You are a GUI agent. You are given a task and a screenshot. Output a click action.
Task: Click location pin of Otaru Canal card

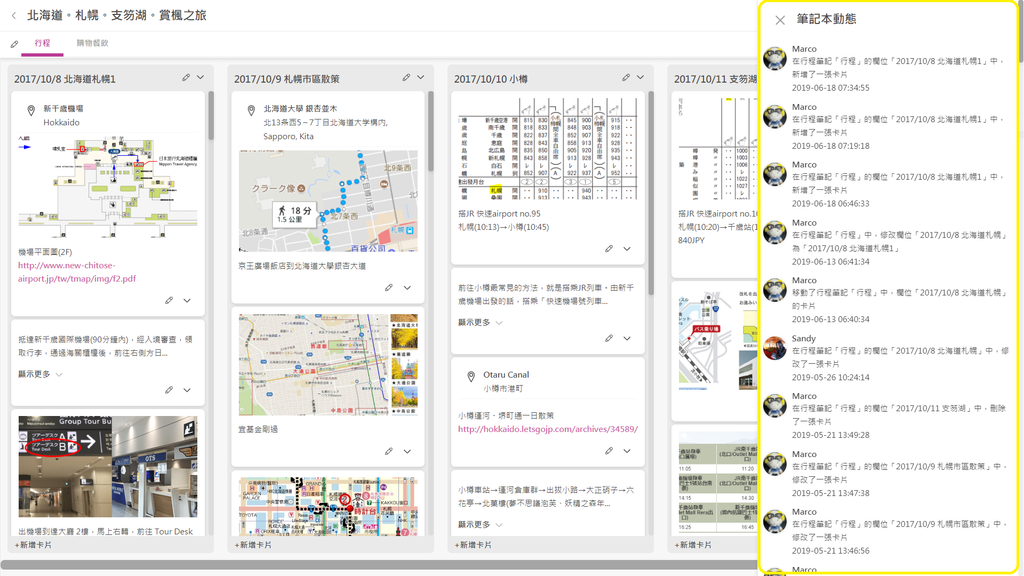(471, 377)
